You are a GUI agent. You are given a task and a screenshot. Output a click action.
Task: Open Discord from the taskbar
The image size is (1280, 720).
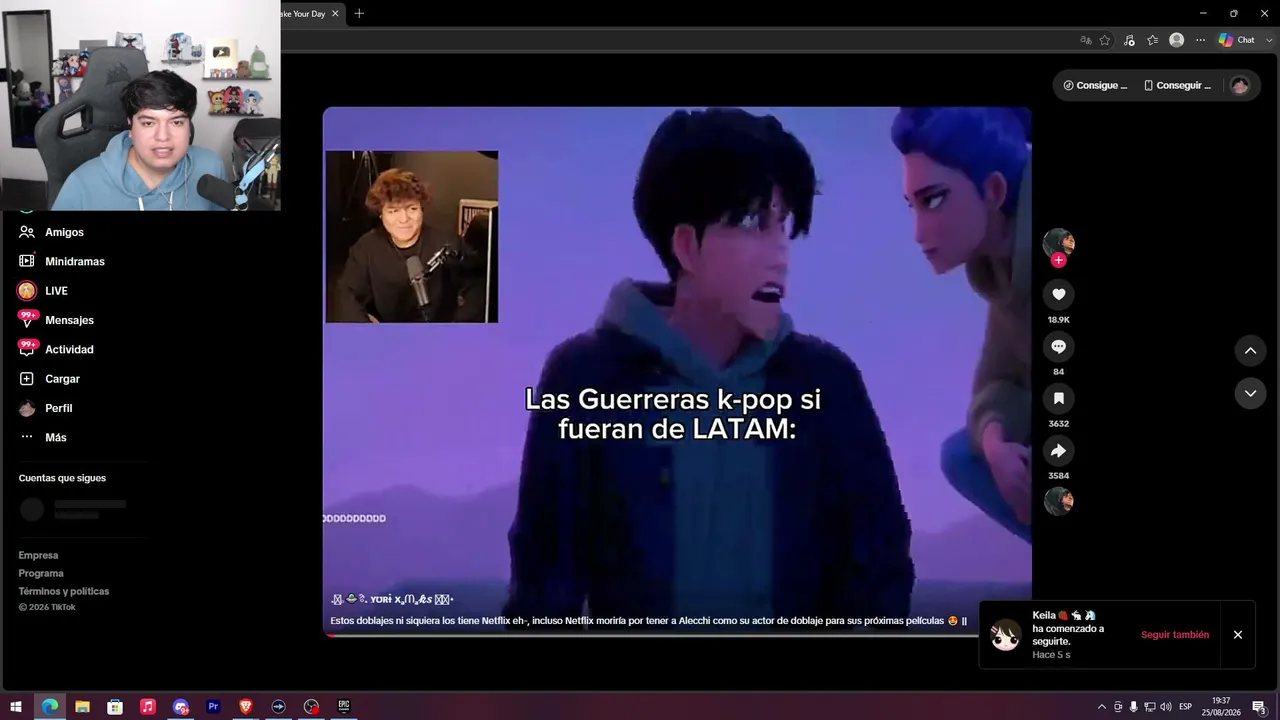(181, 706)
